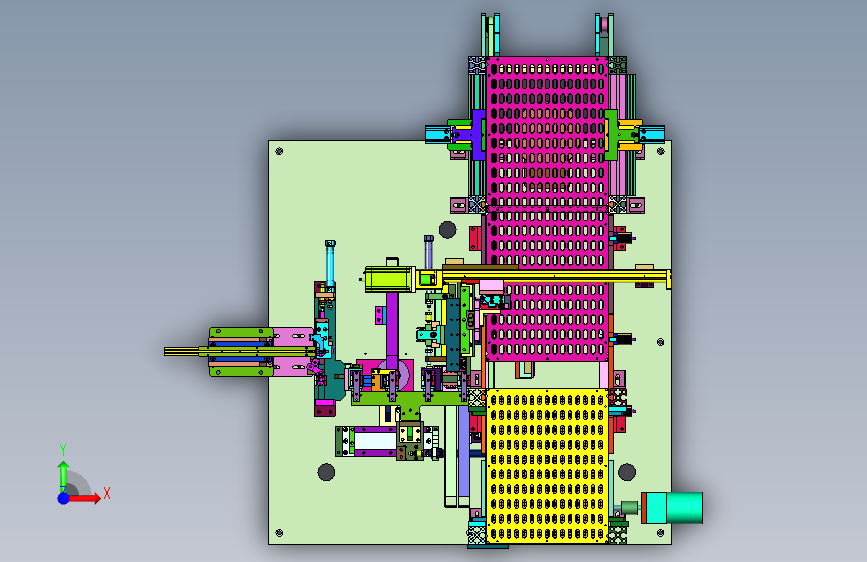Pick the long yellow rail crossing the magenta tray

[x=556, y=275]
